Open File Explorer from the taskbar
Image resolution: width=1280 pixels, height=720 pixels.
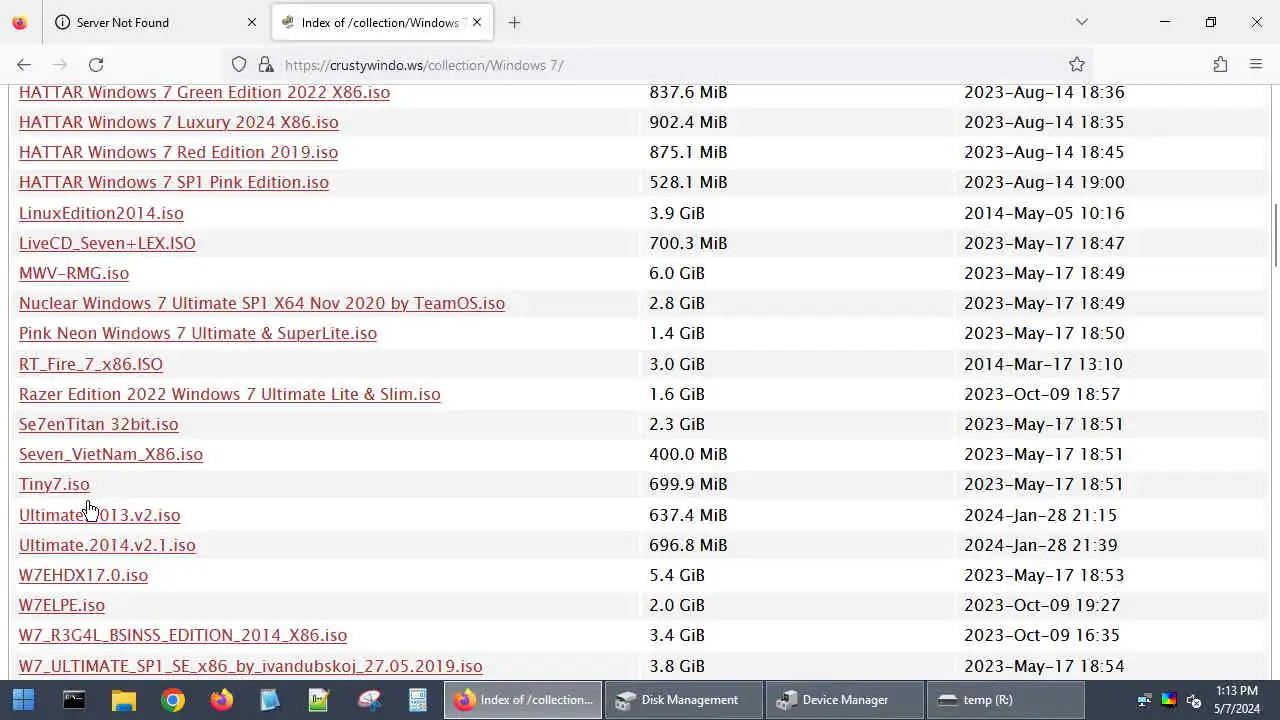pos(123,700)
